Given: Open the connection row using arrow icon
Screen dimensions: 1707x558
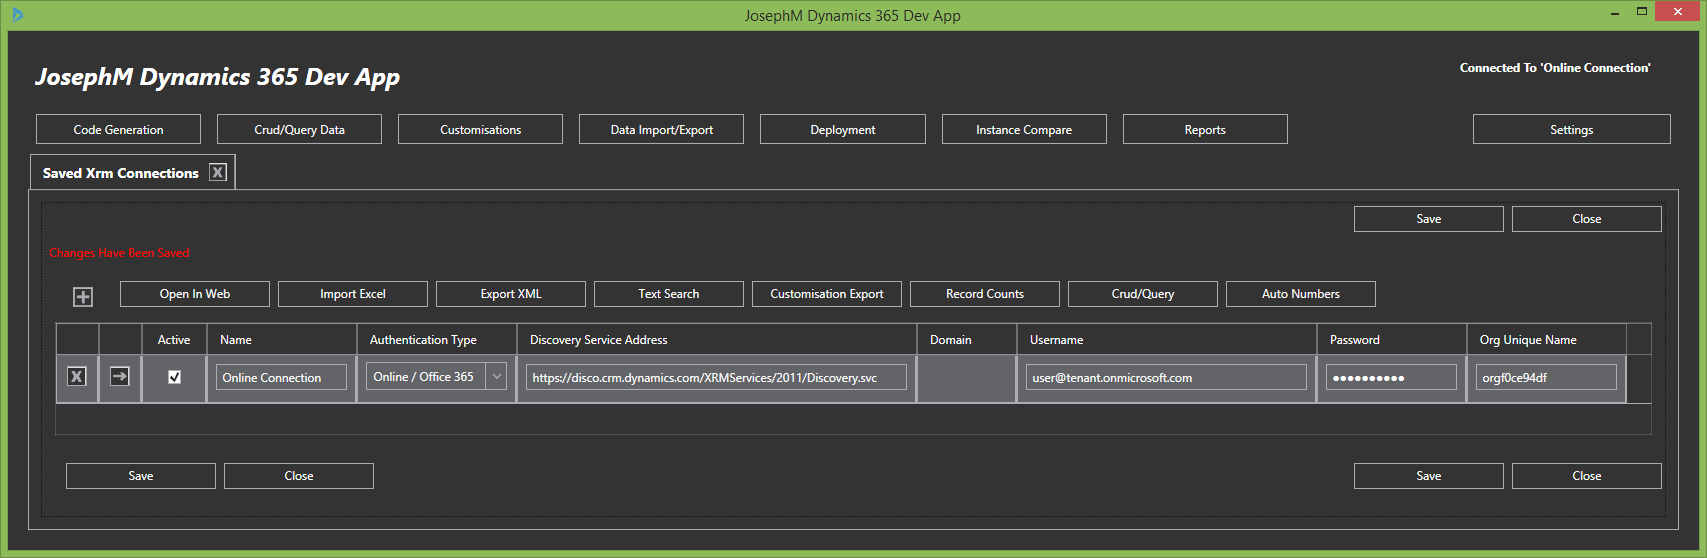Looking at the screenshot, I should tap(120, 377).
